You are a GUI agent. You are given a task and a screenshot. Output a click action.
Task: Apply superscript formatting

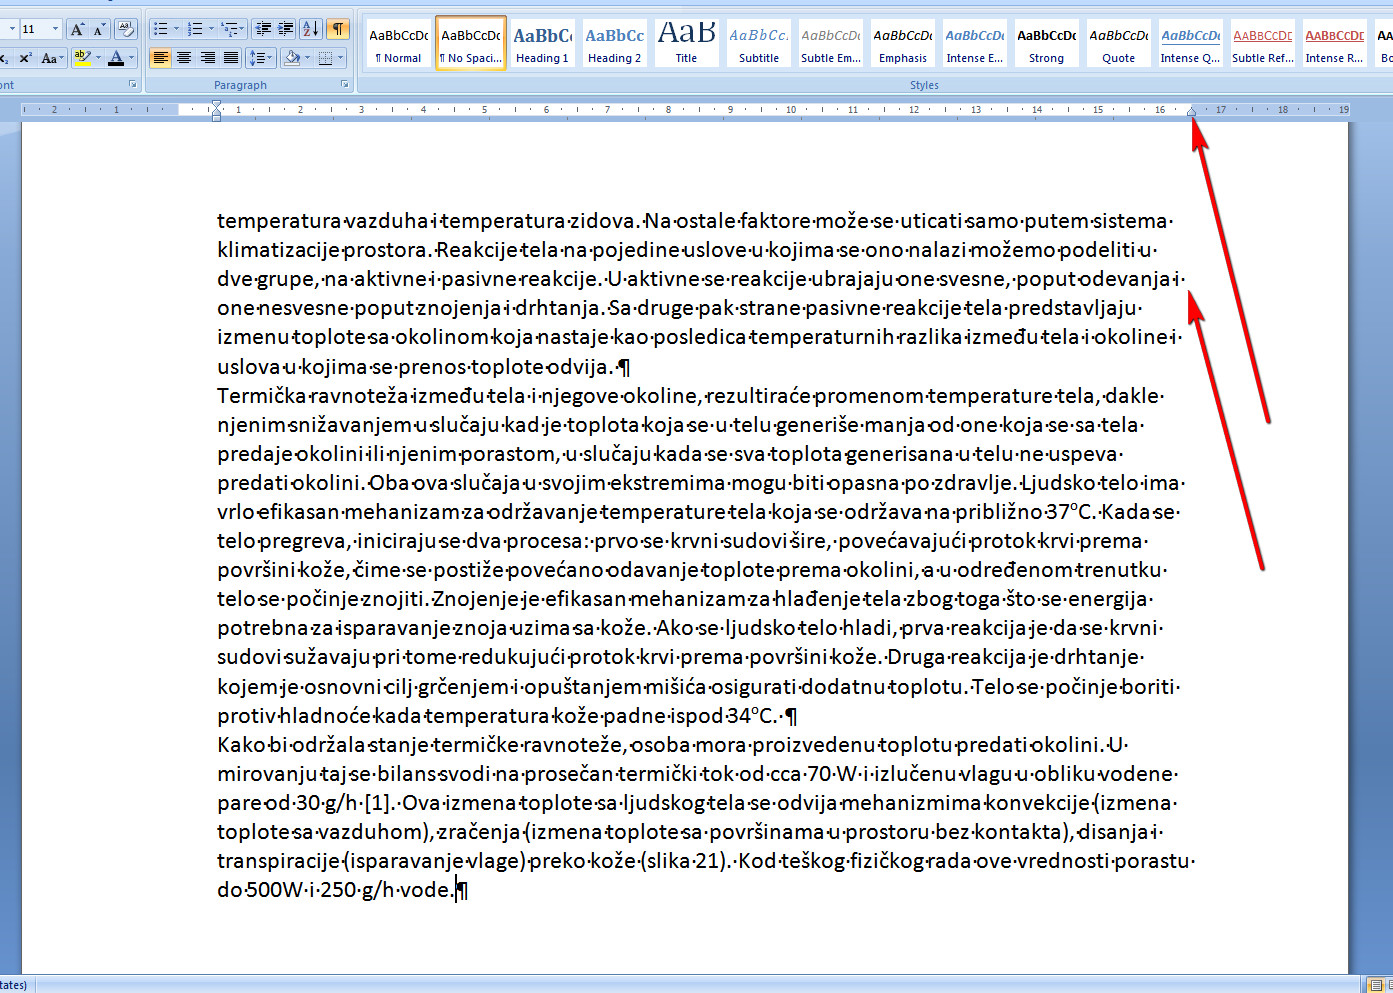click(x=26, y=58)
